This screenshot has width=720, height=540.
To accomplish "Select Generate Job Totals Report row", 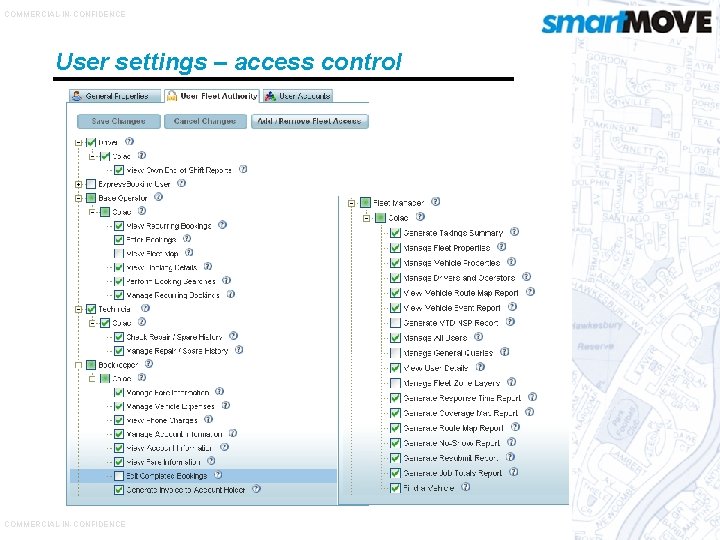I will [x=453, y=473].
